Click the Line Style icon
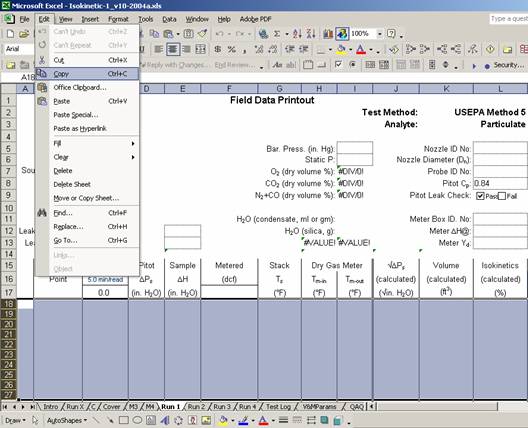The height and width of the screenshot is (428, 528). 284,420
